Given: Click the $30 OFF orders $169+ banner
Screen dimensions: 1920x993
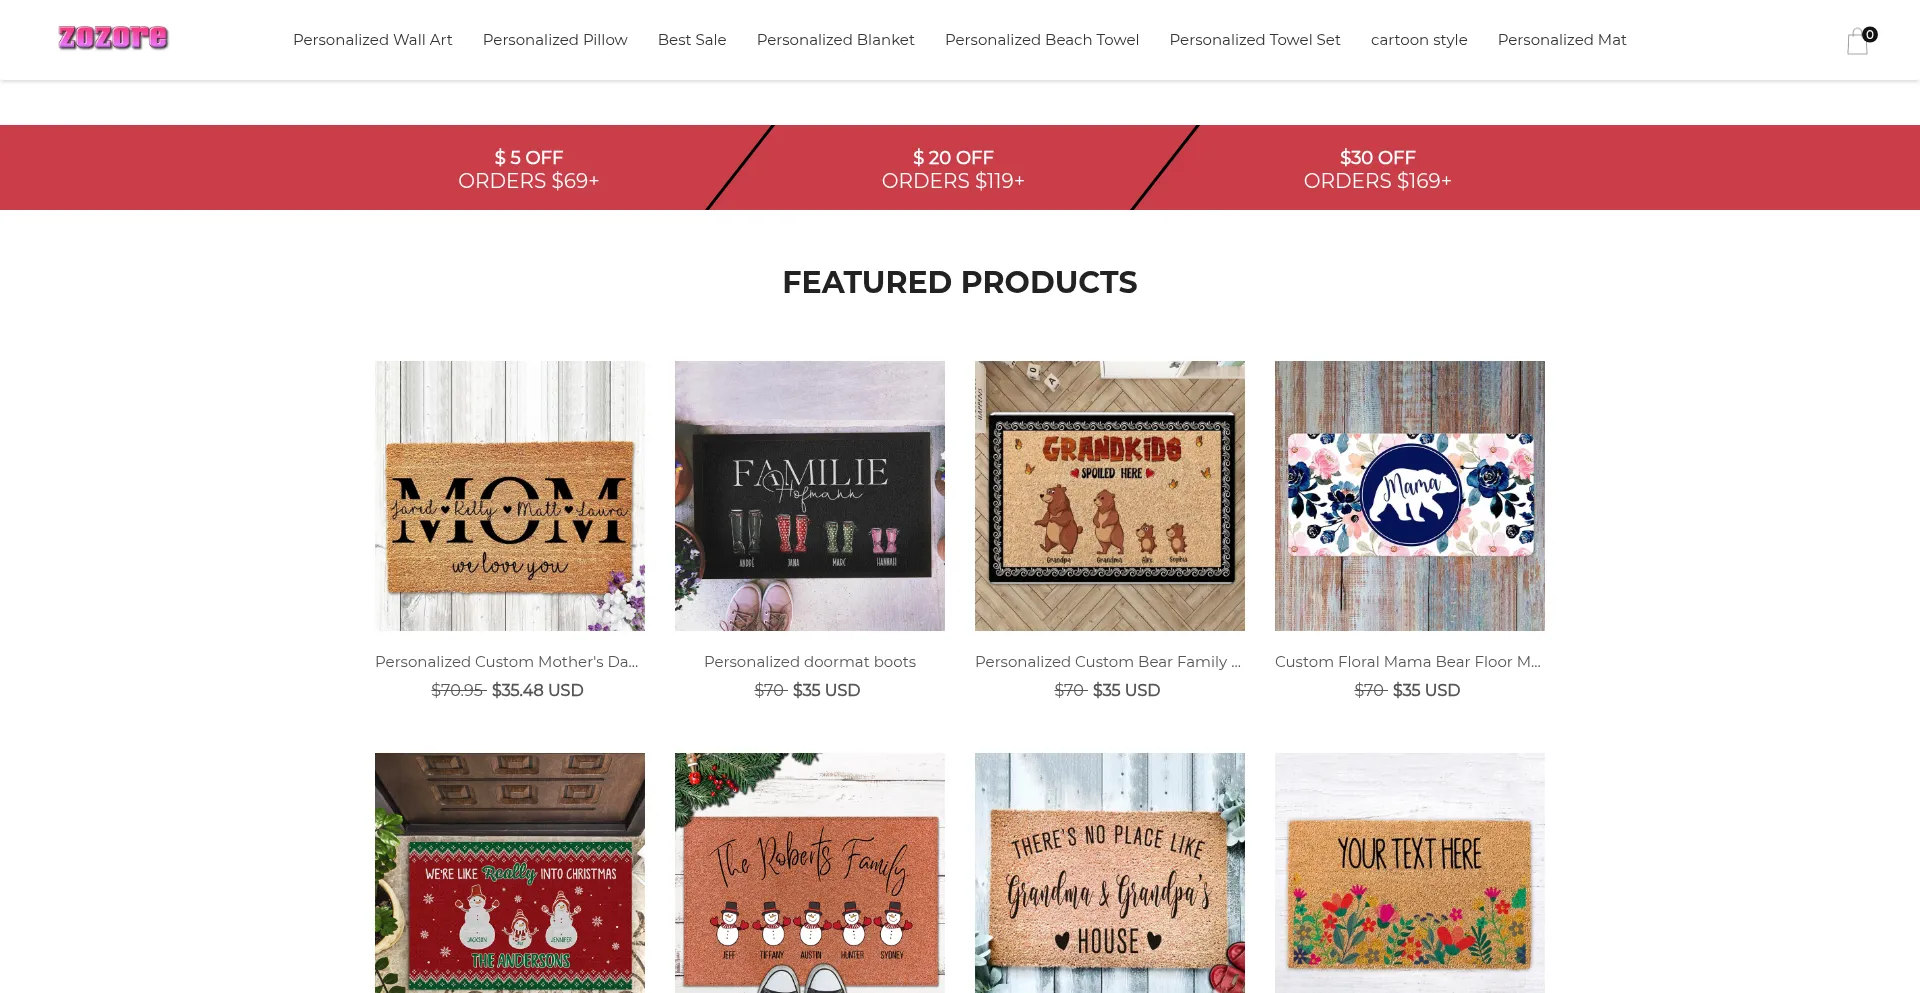Looking at the screenshot, I should pyautogui.click(x=1377, y=168).
